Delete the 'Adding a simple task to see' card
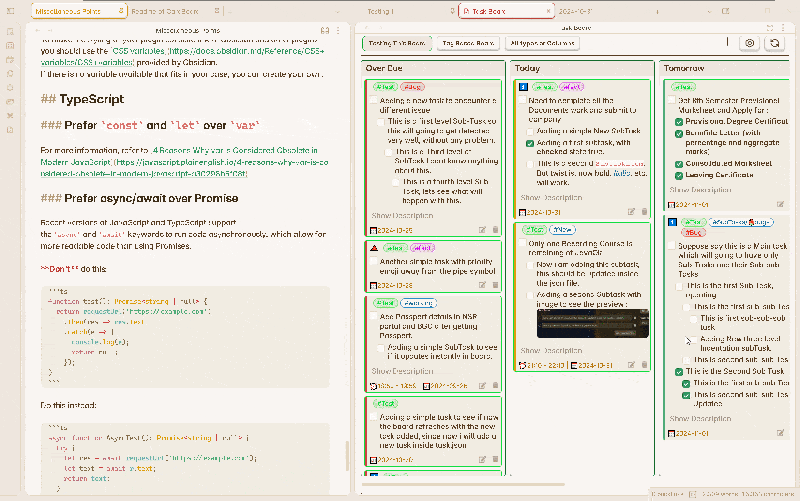 (495, 460)
